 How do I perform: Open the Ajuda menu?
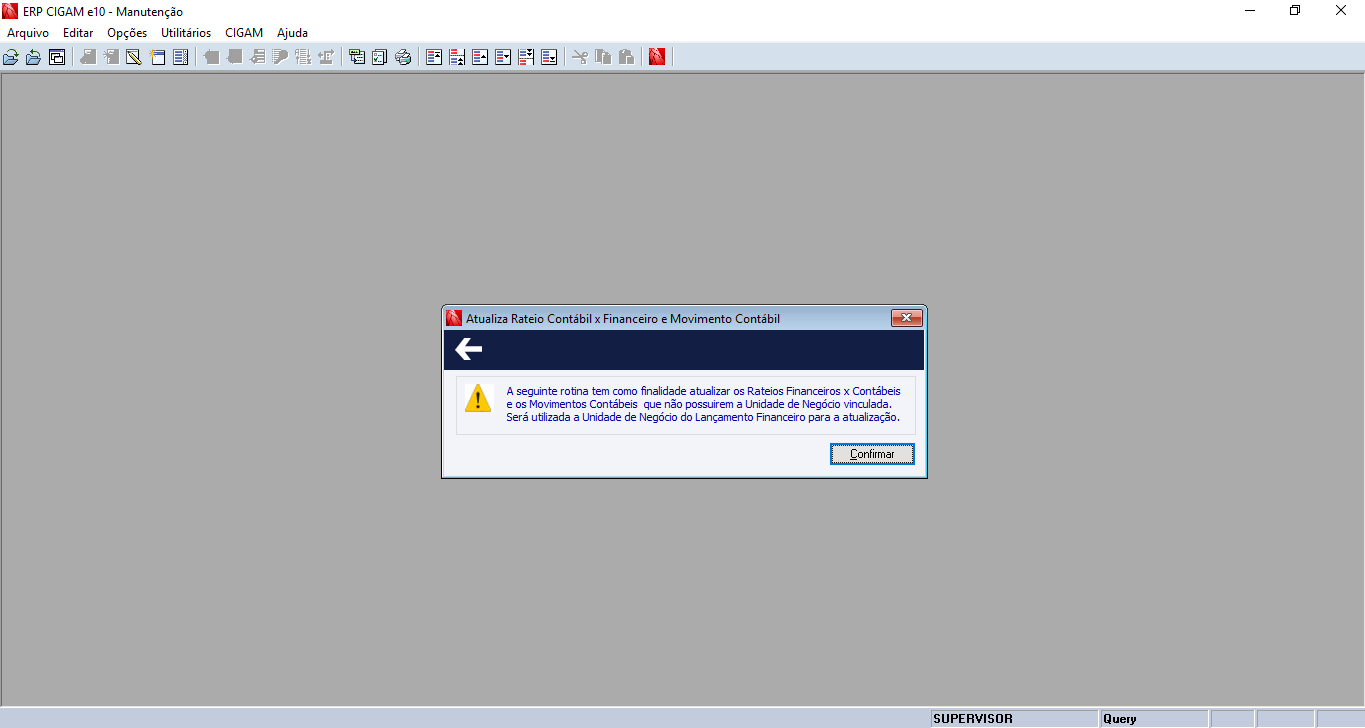tap(293, 33)
